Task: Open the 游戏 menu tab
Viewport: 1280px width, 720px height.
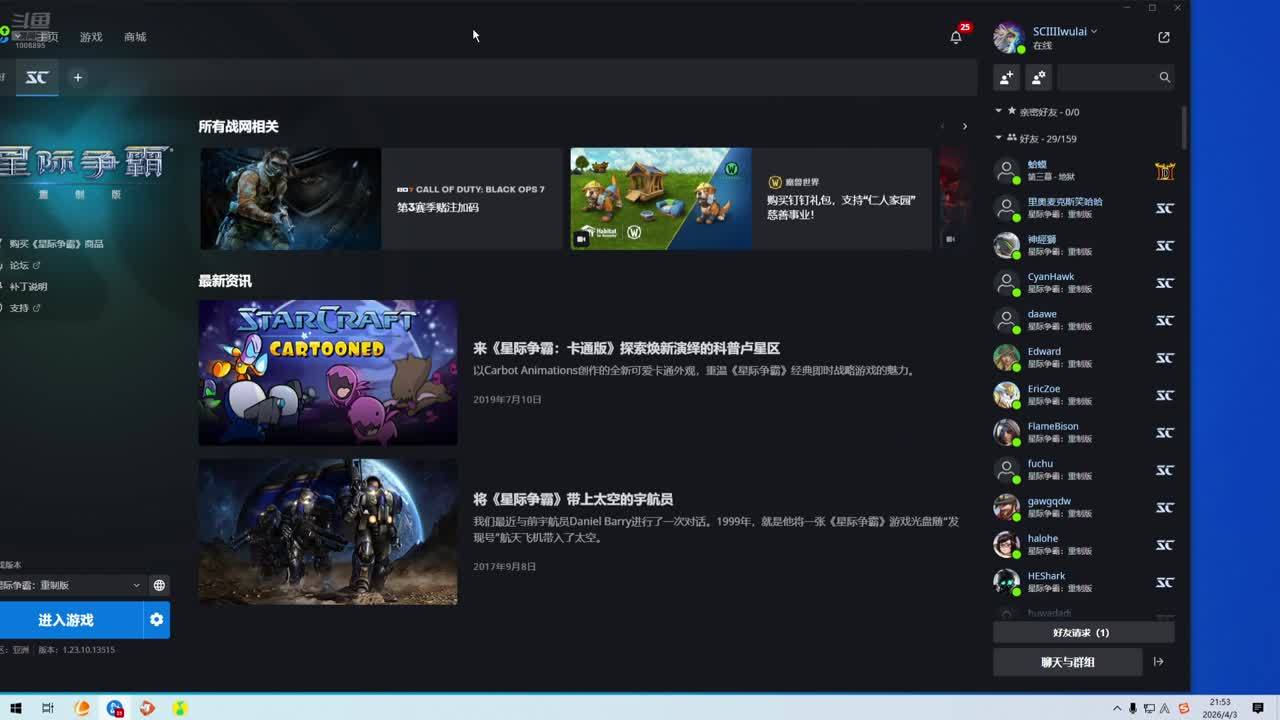Action: click(91, 37)
